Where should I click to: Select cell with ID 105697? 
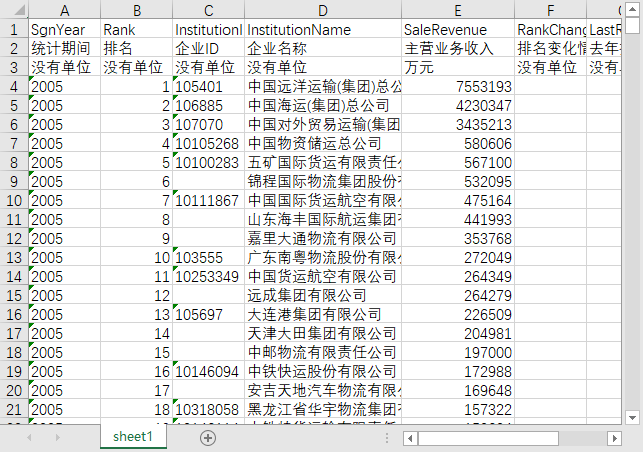pos(208,314)
